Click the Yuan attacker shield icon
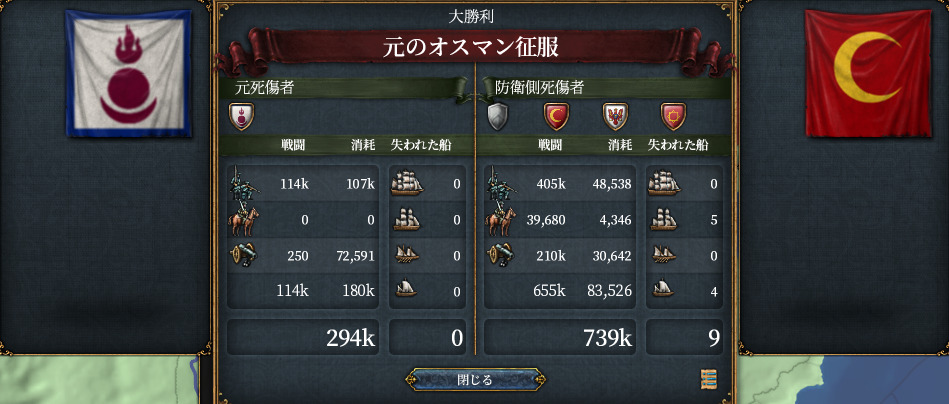Screen dimensions: 949x404 tap(241, 116)
